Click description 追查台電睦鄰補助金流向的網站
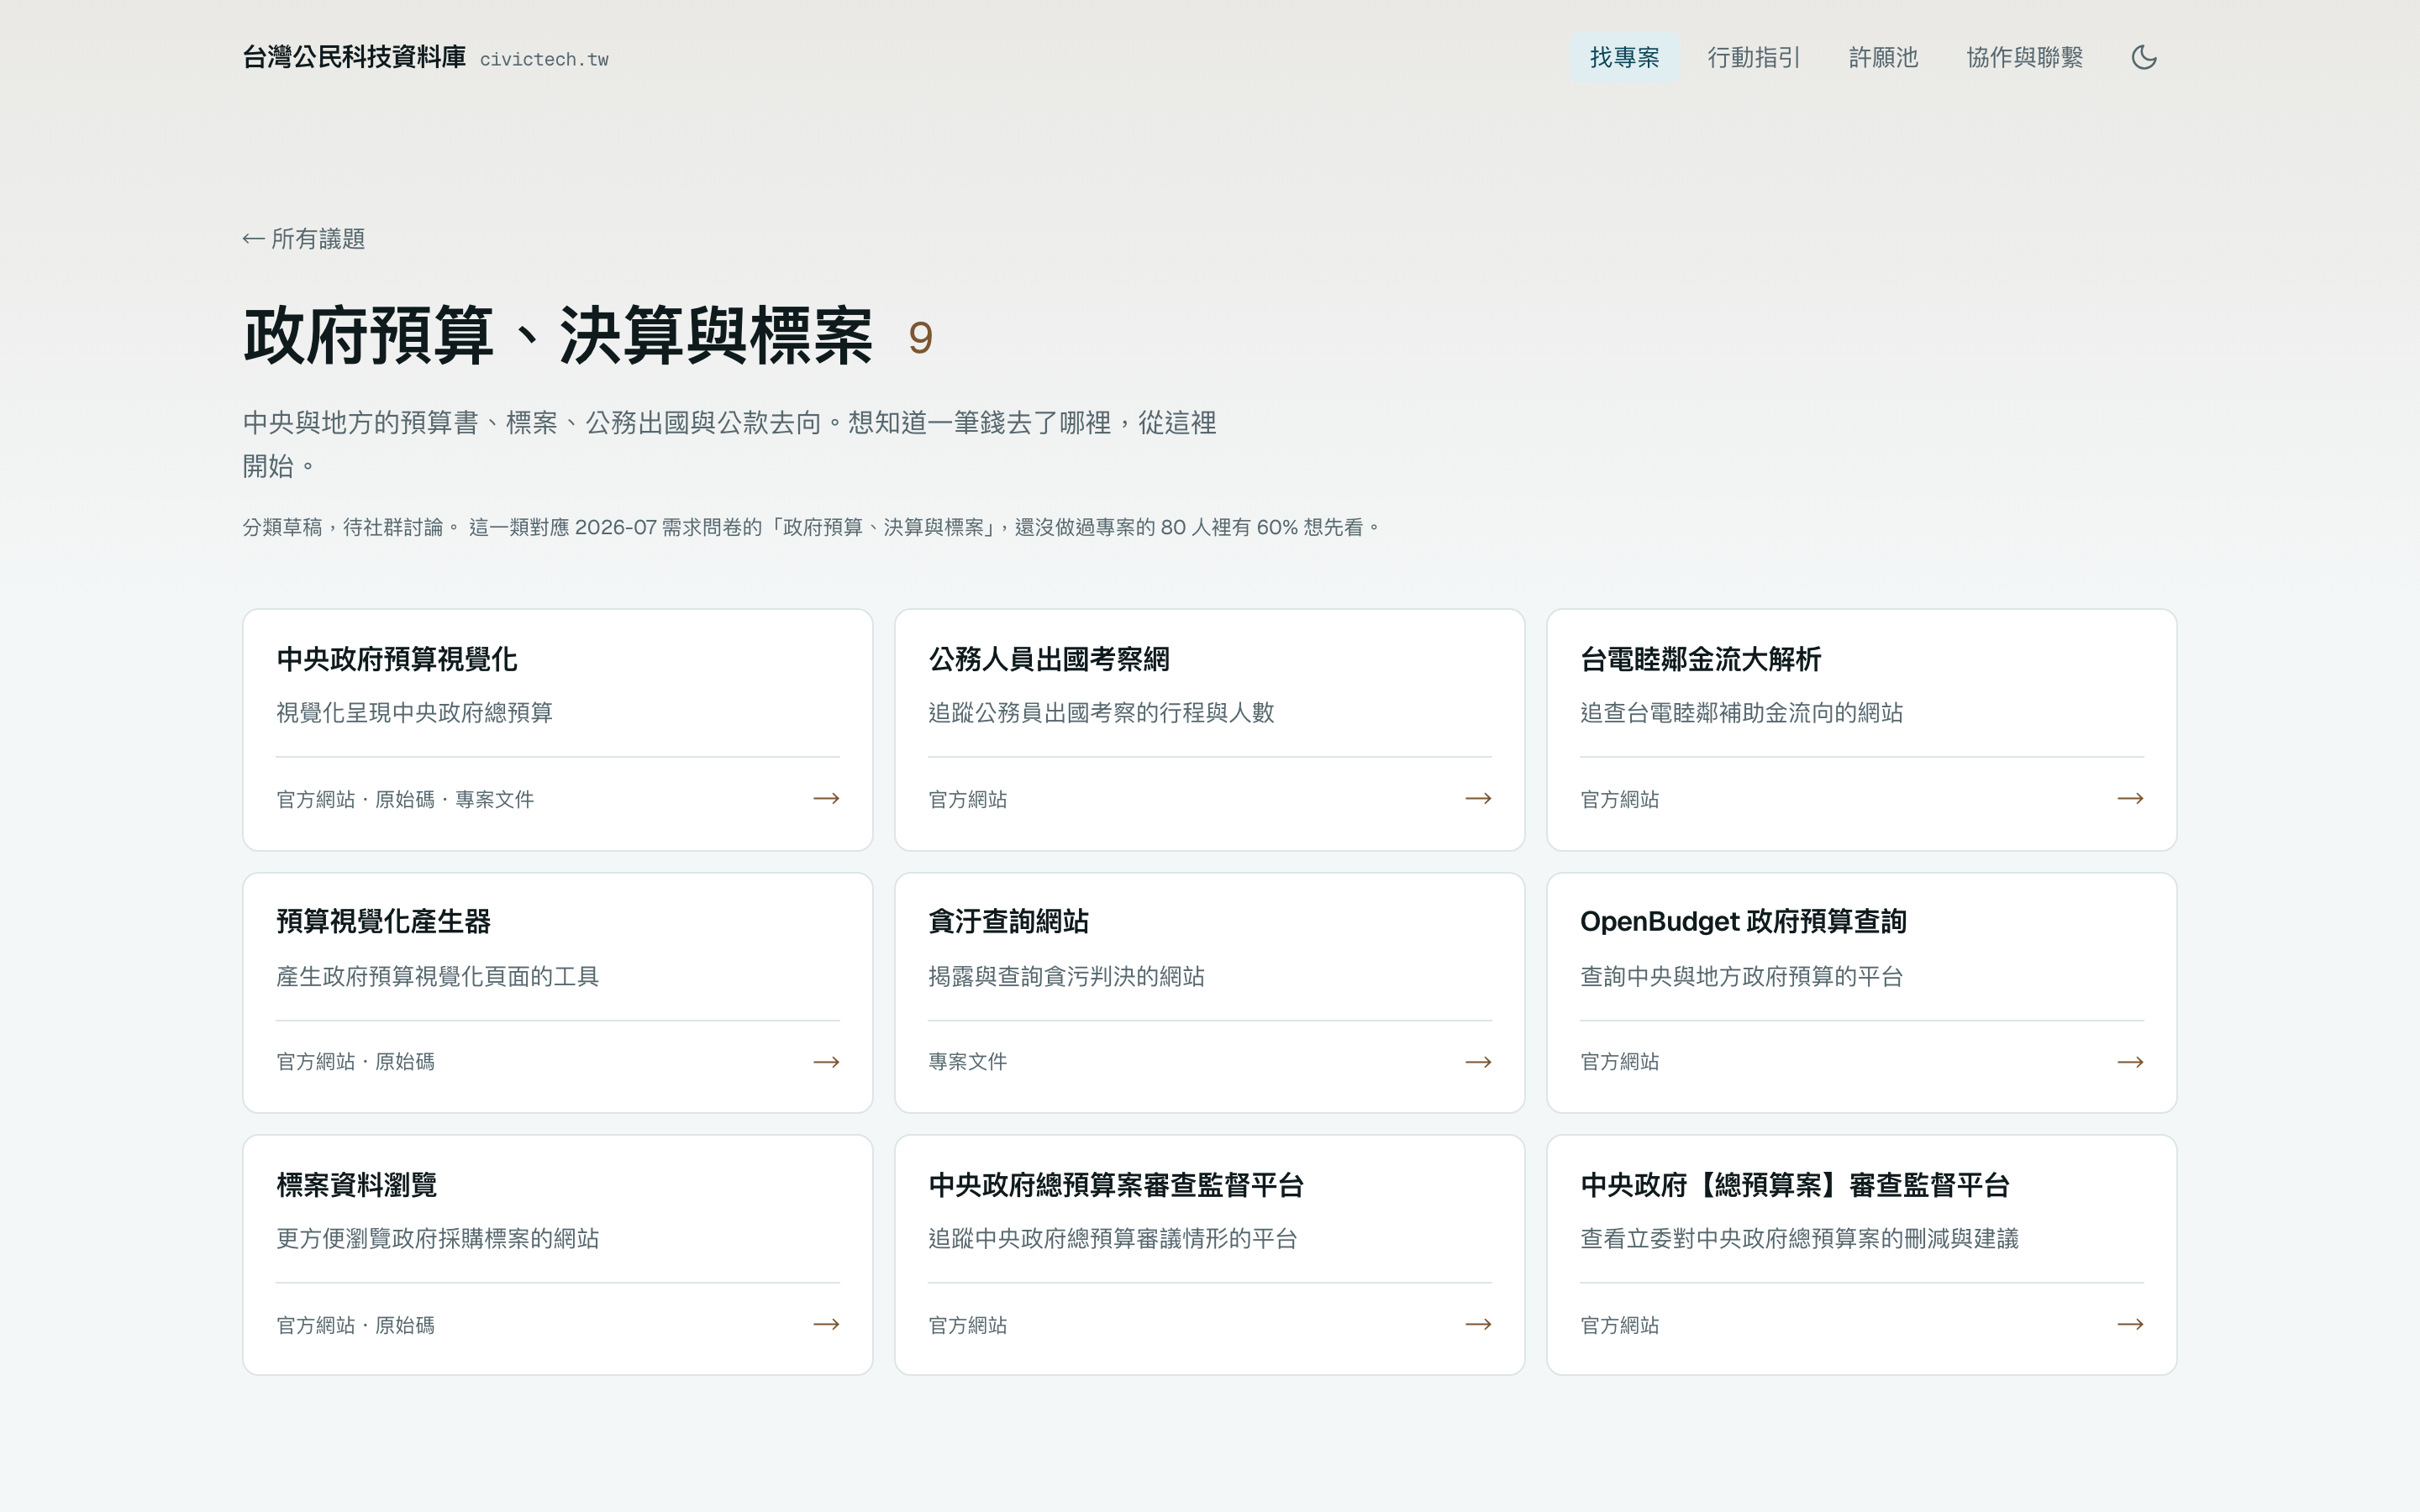 tap(1741, 713)
